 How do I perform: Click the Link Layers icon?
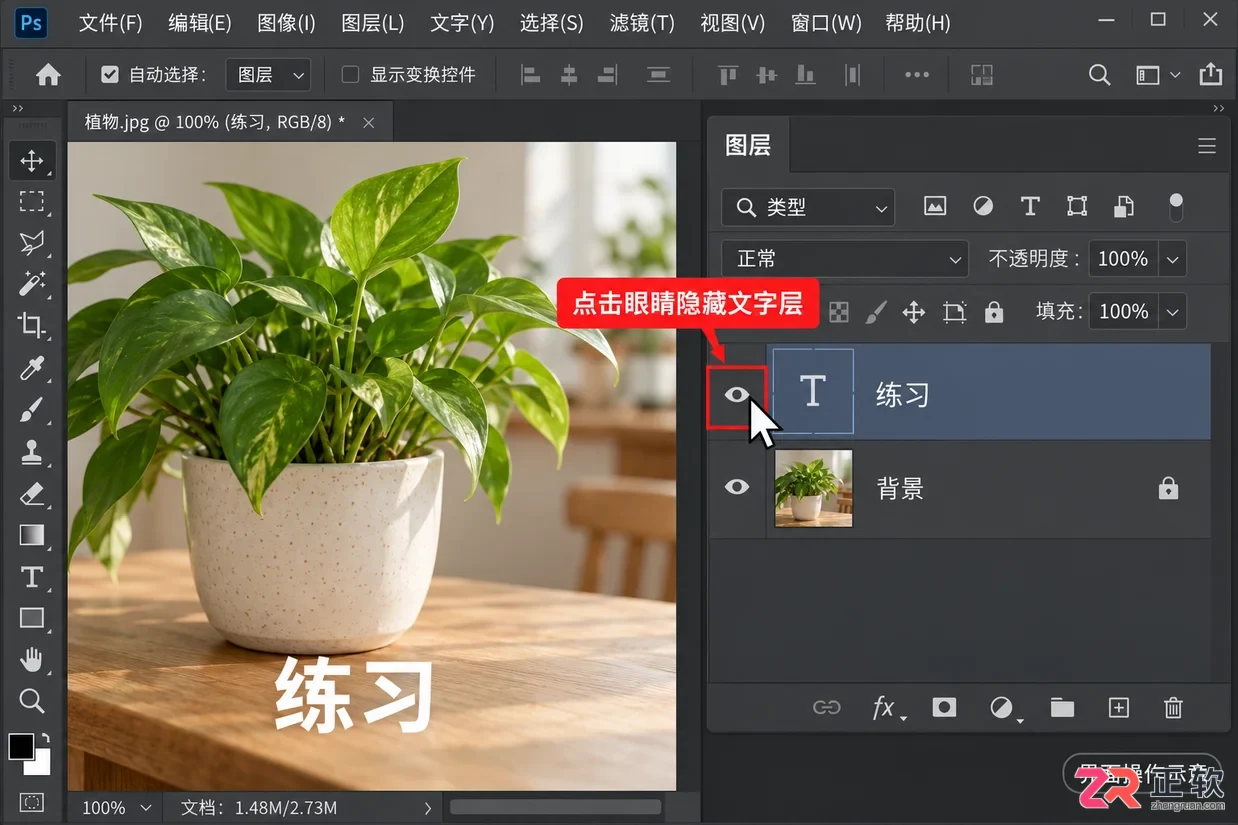pyautogui.click(x=827, y=708)
